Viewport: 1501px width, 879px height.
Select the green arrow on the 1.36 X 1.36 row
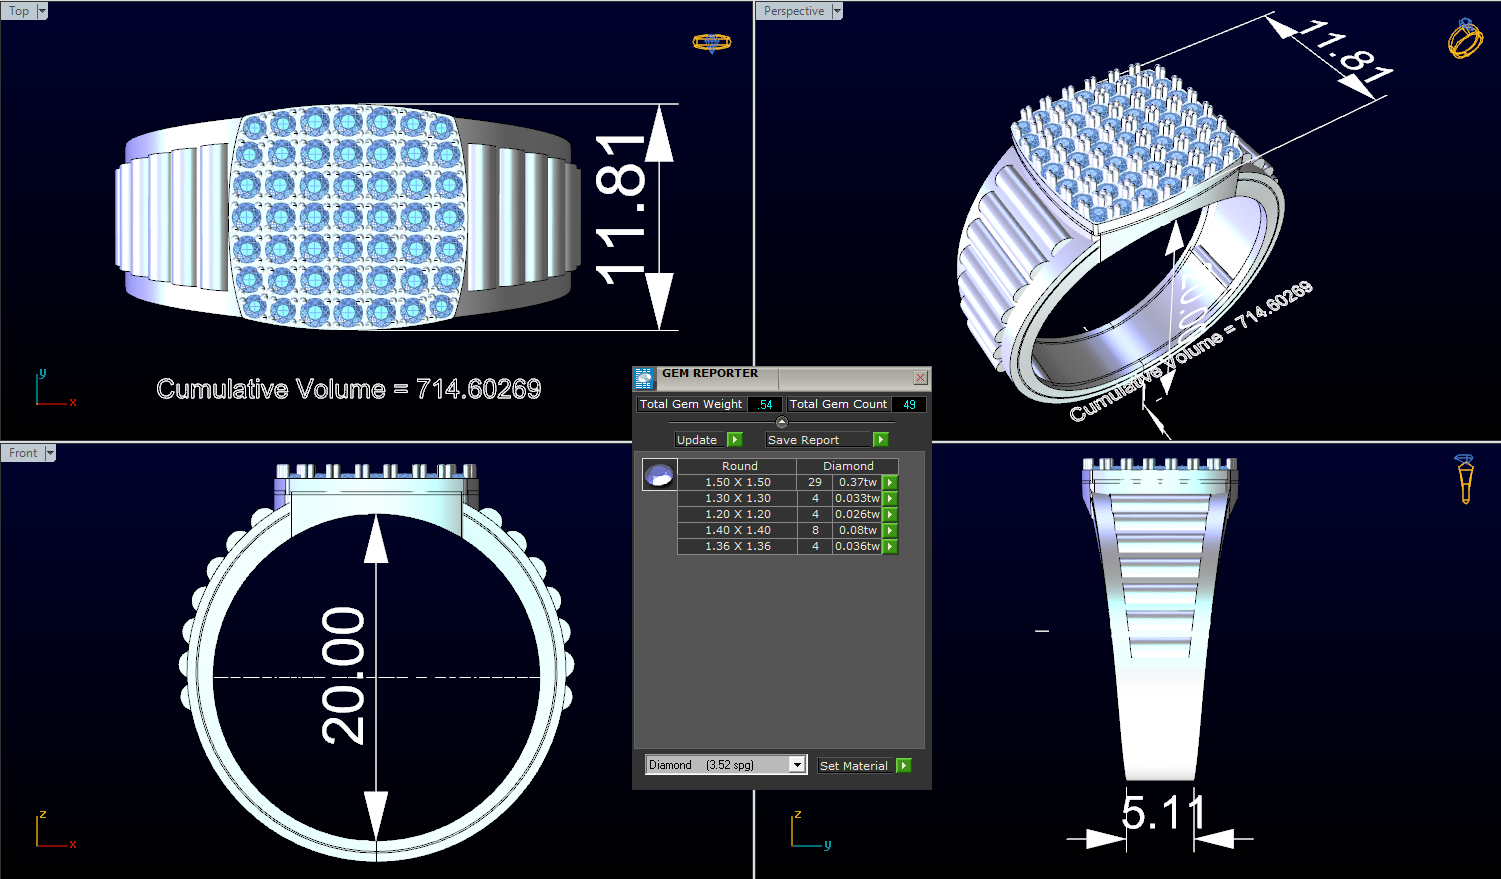point(889,546)
